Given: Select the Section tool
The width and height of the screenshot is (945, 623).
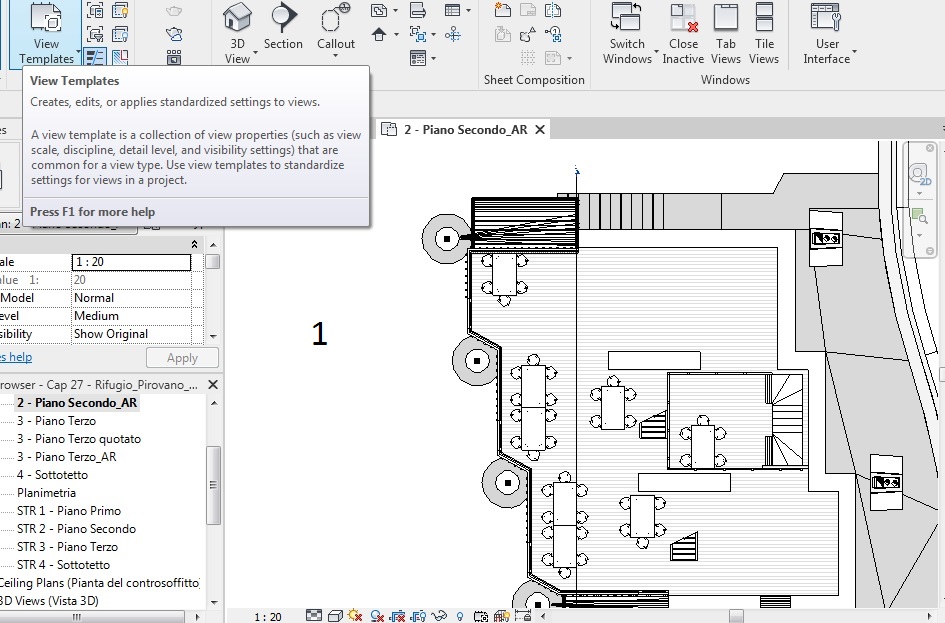Looking at the screenshot, I should 283,18.
